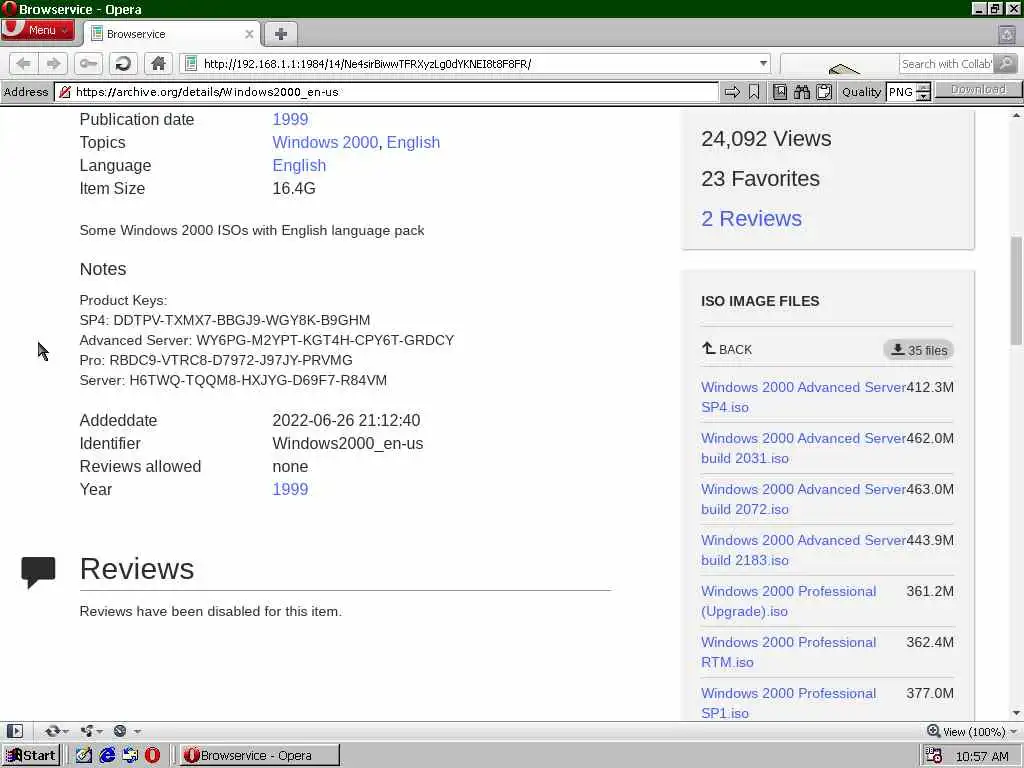Open the Year 1999 link
The height and width of the screenshot is (768, 1024).
tap(290, 489)
